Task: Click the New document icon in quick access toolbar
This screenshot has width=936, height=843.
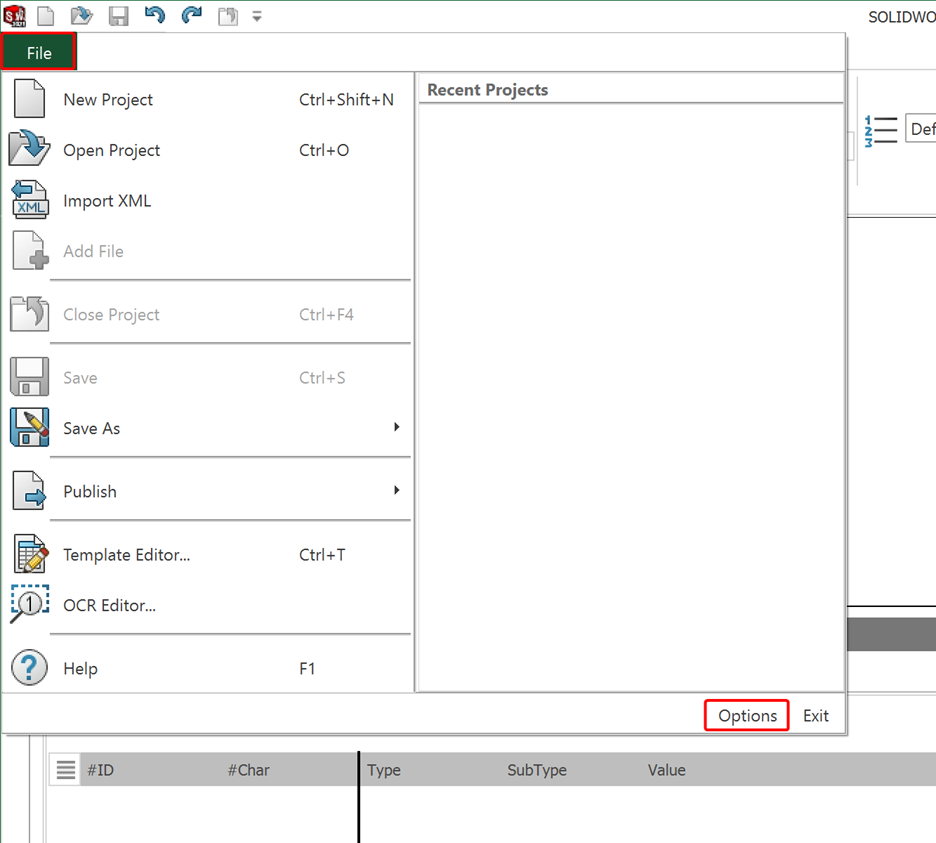Action: [46, 16]
